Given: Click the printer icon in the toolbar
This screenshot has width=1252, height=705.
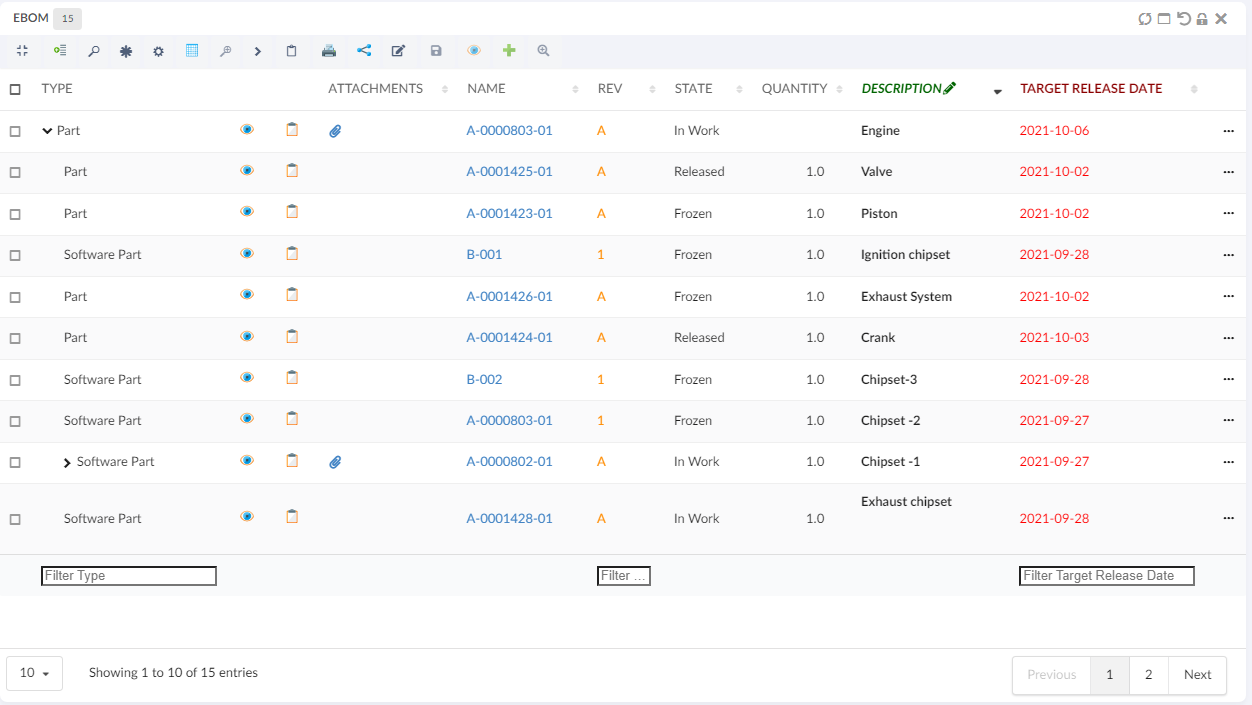Looking at the screenshot, I should 329,51.
